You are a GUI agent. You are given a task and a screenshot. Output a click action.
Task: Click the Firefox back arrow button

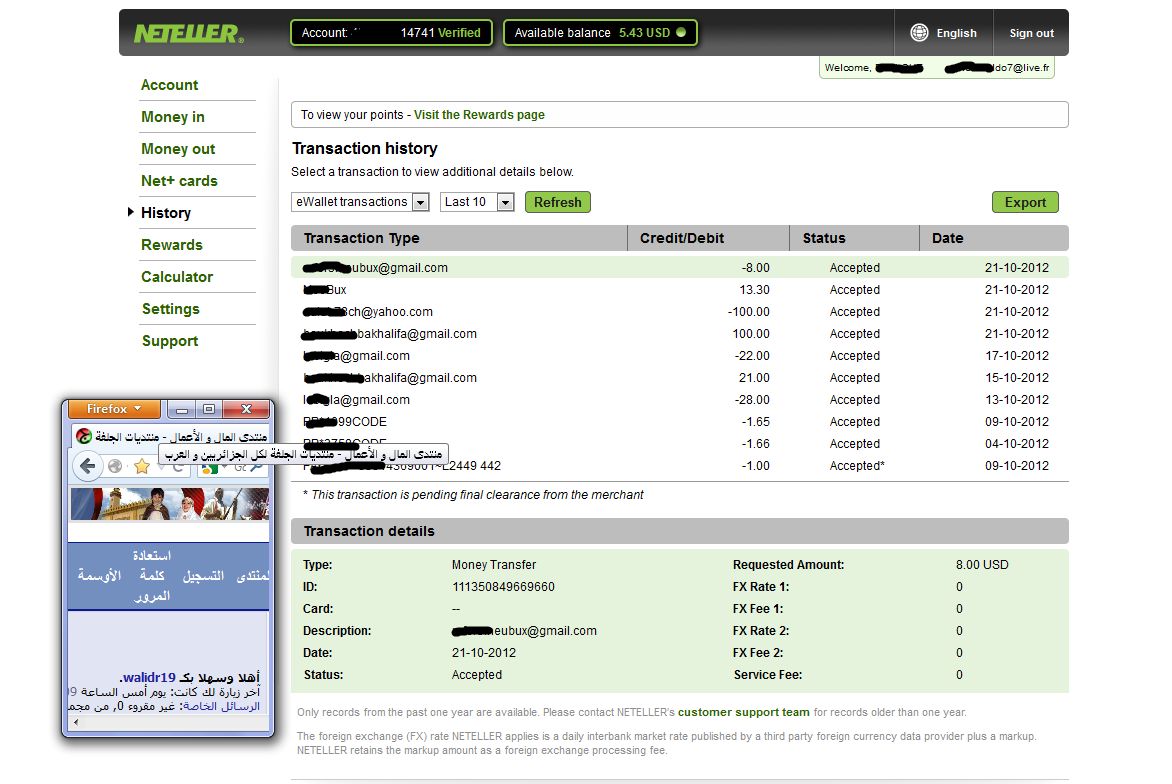pos(87,466)
